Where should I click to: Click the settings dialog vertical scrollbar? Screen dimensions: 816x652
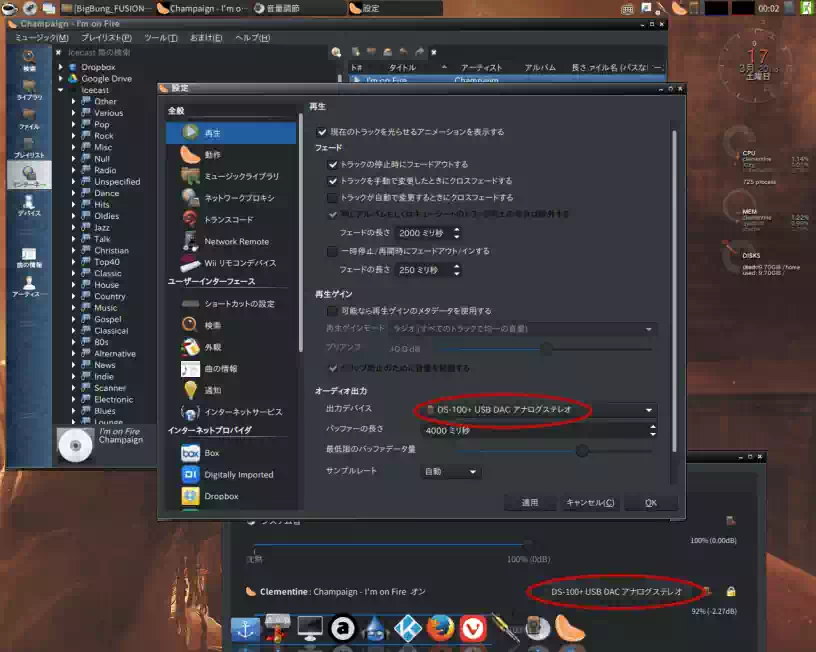click(674, 291)
